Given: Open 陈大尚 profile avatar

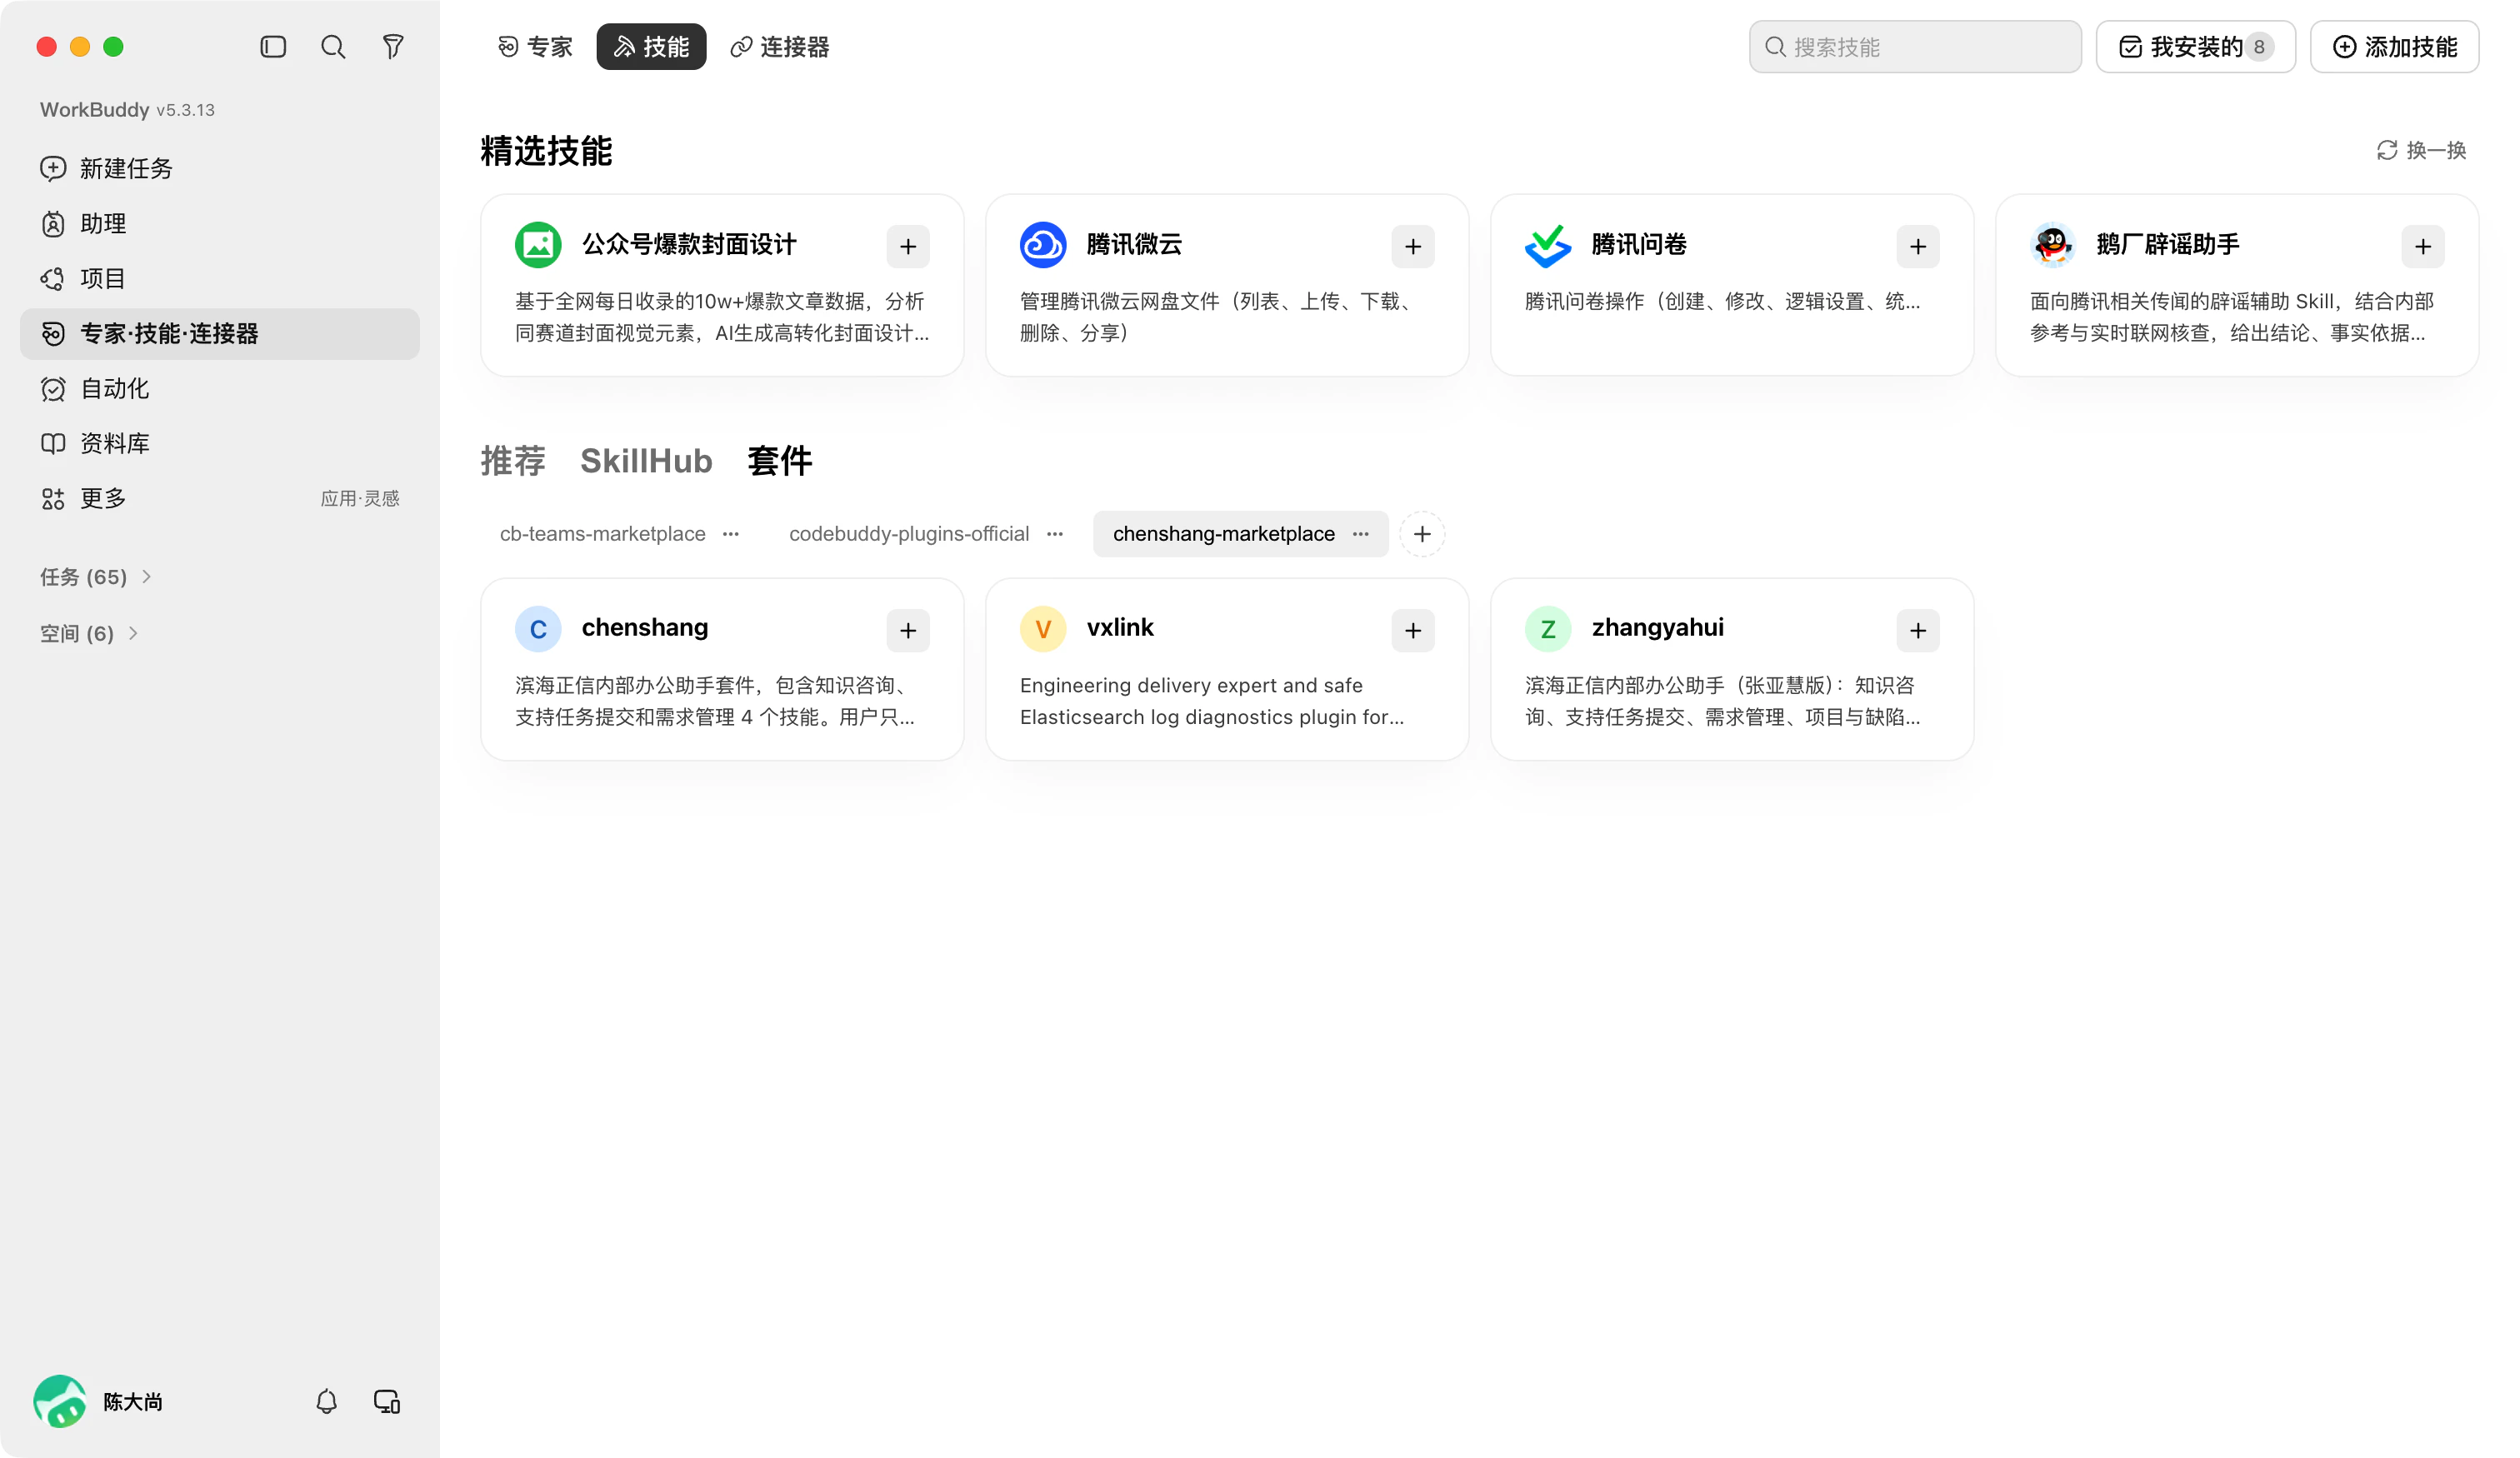Looking at the screenshot, I should [x=60, y=1402].
